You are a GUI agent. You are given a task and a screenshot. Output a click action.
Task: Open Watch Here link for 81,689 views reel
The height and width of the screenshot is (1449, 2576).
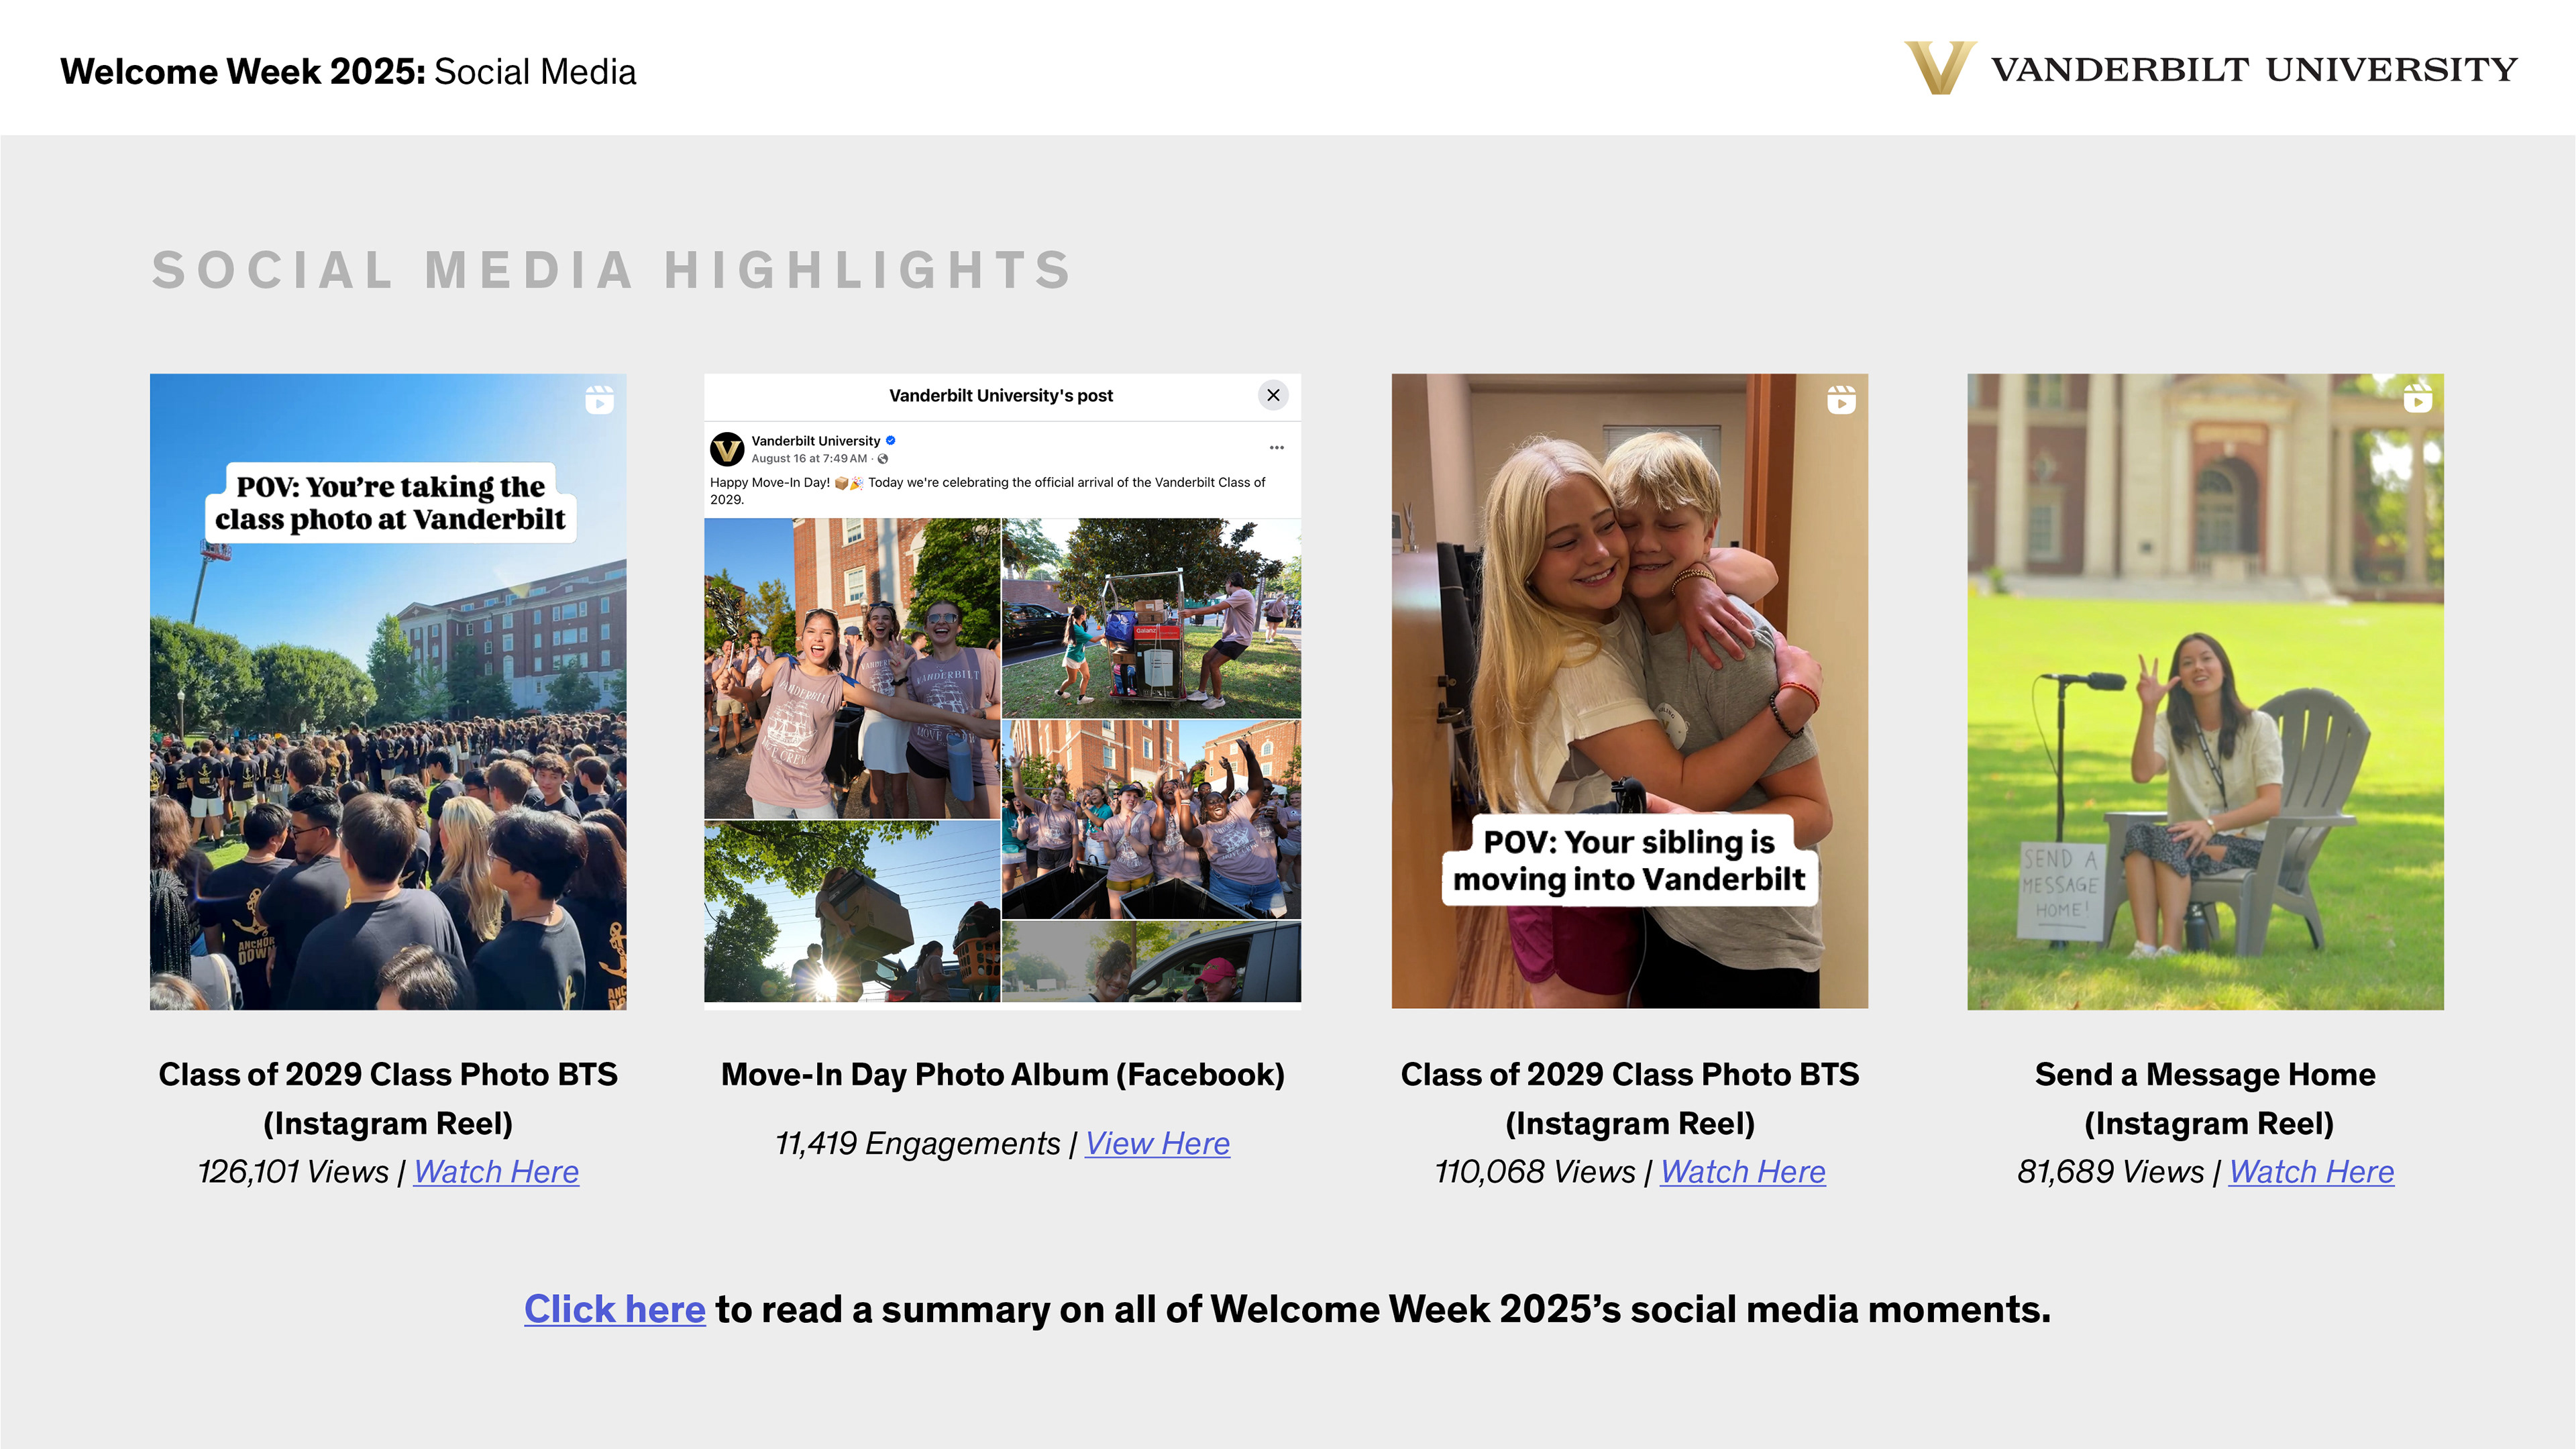click(x=2311, y=1171)
